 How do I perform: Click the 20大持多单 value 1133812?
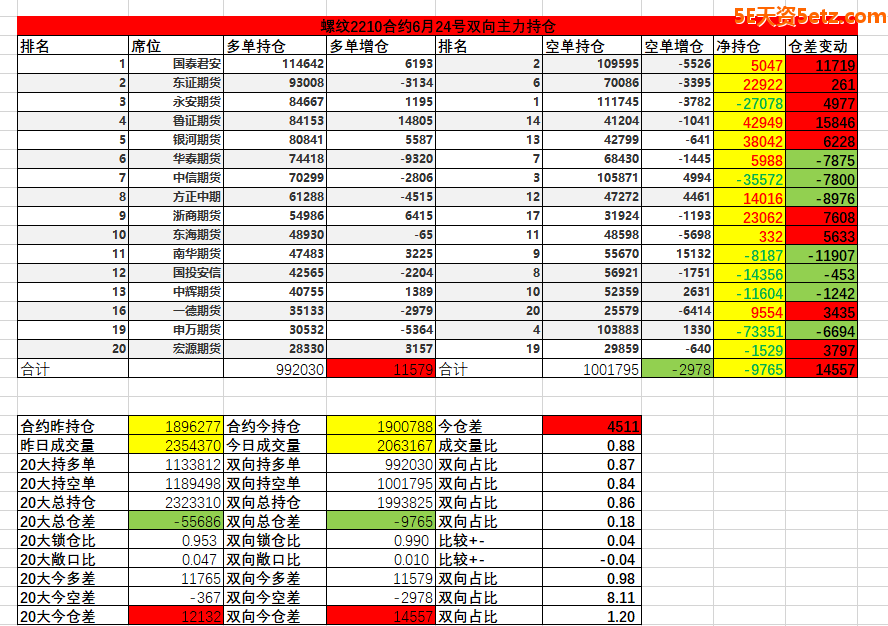point(176,464)
